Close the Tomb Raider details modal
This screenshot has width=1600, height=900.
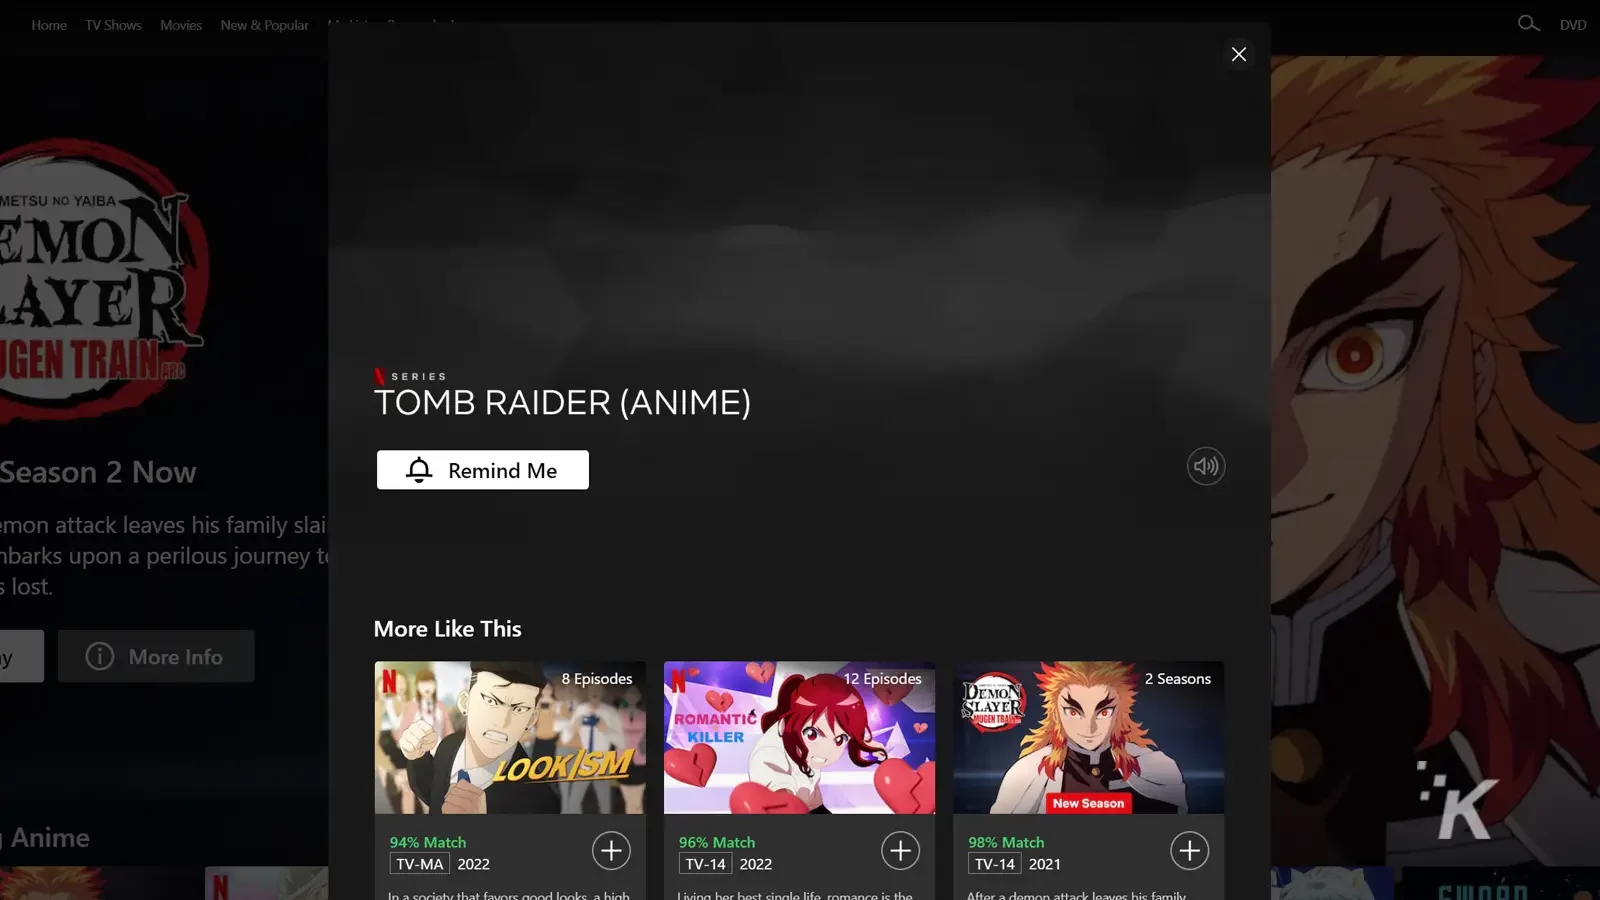coord(1238,54)
